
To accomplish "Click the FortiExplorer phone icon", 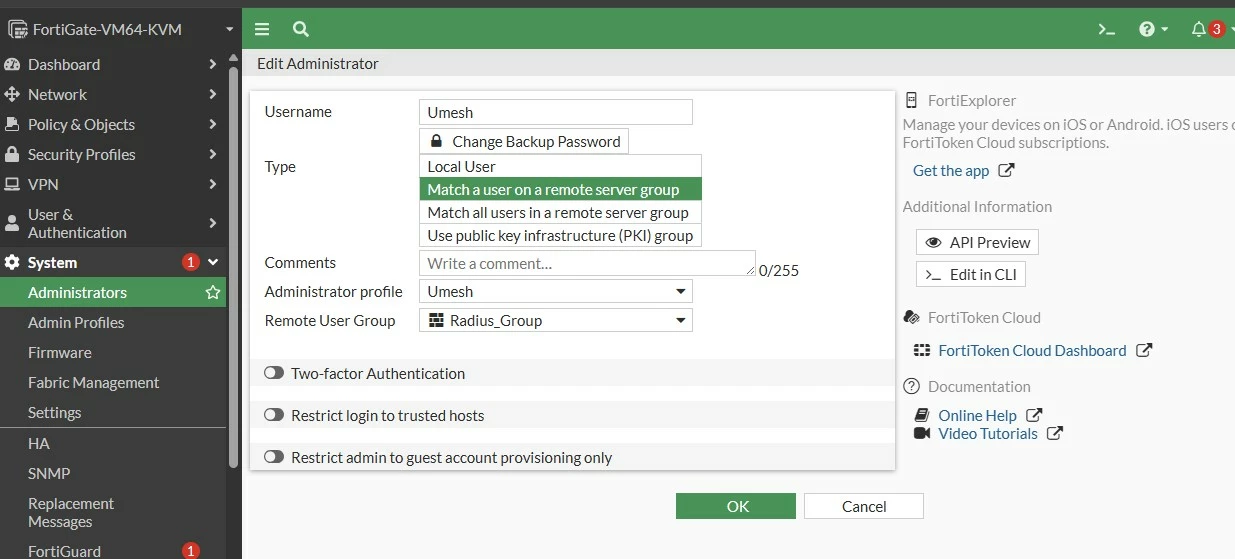I will click(x=911, y=100).
